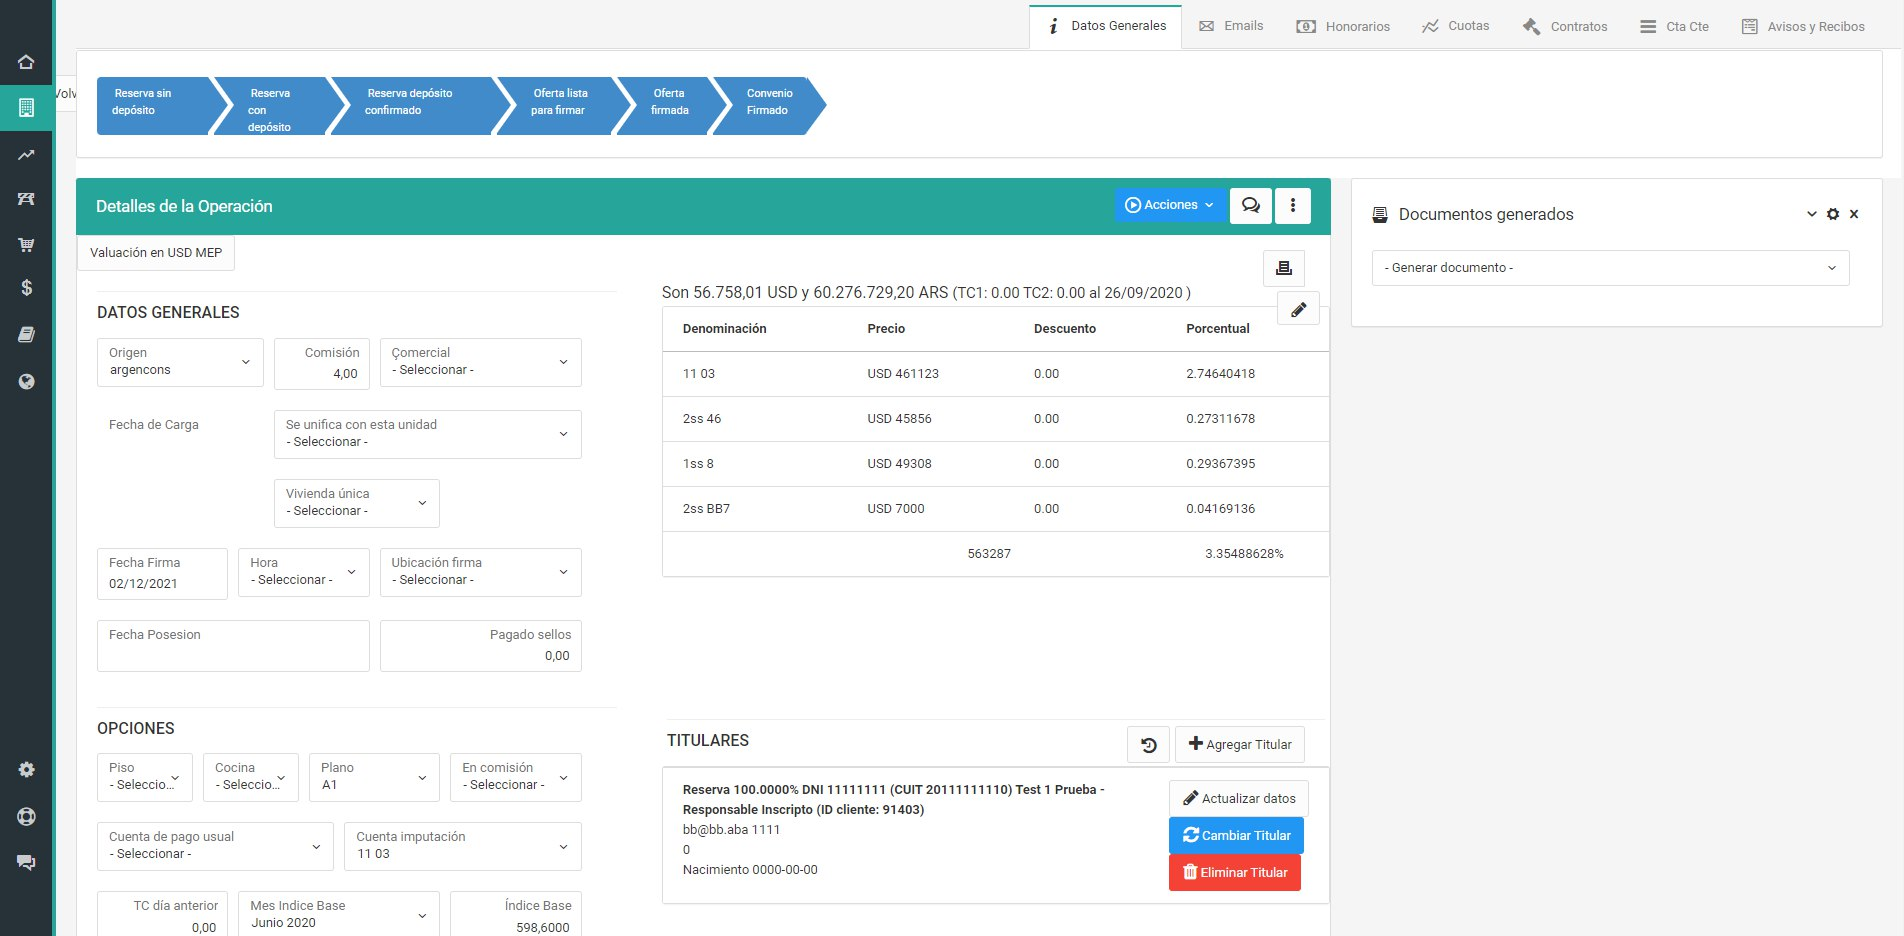Click table row 11 03
This screenshot has height=936, width=1904.
(995, 374)
